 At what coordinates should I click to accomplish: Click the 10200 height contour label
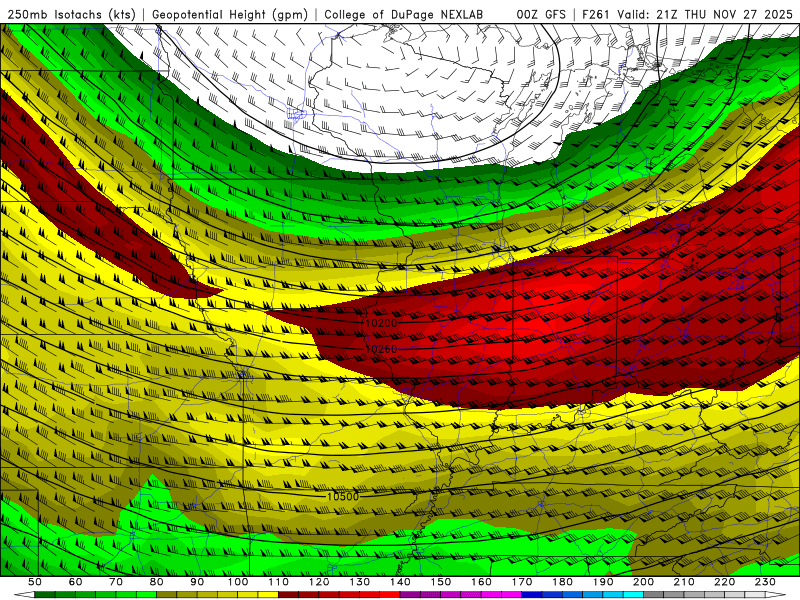point(381,323)
